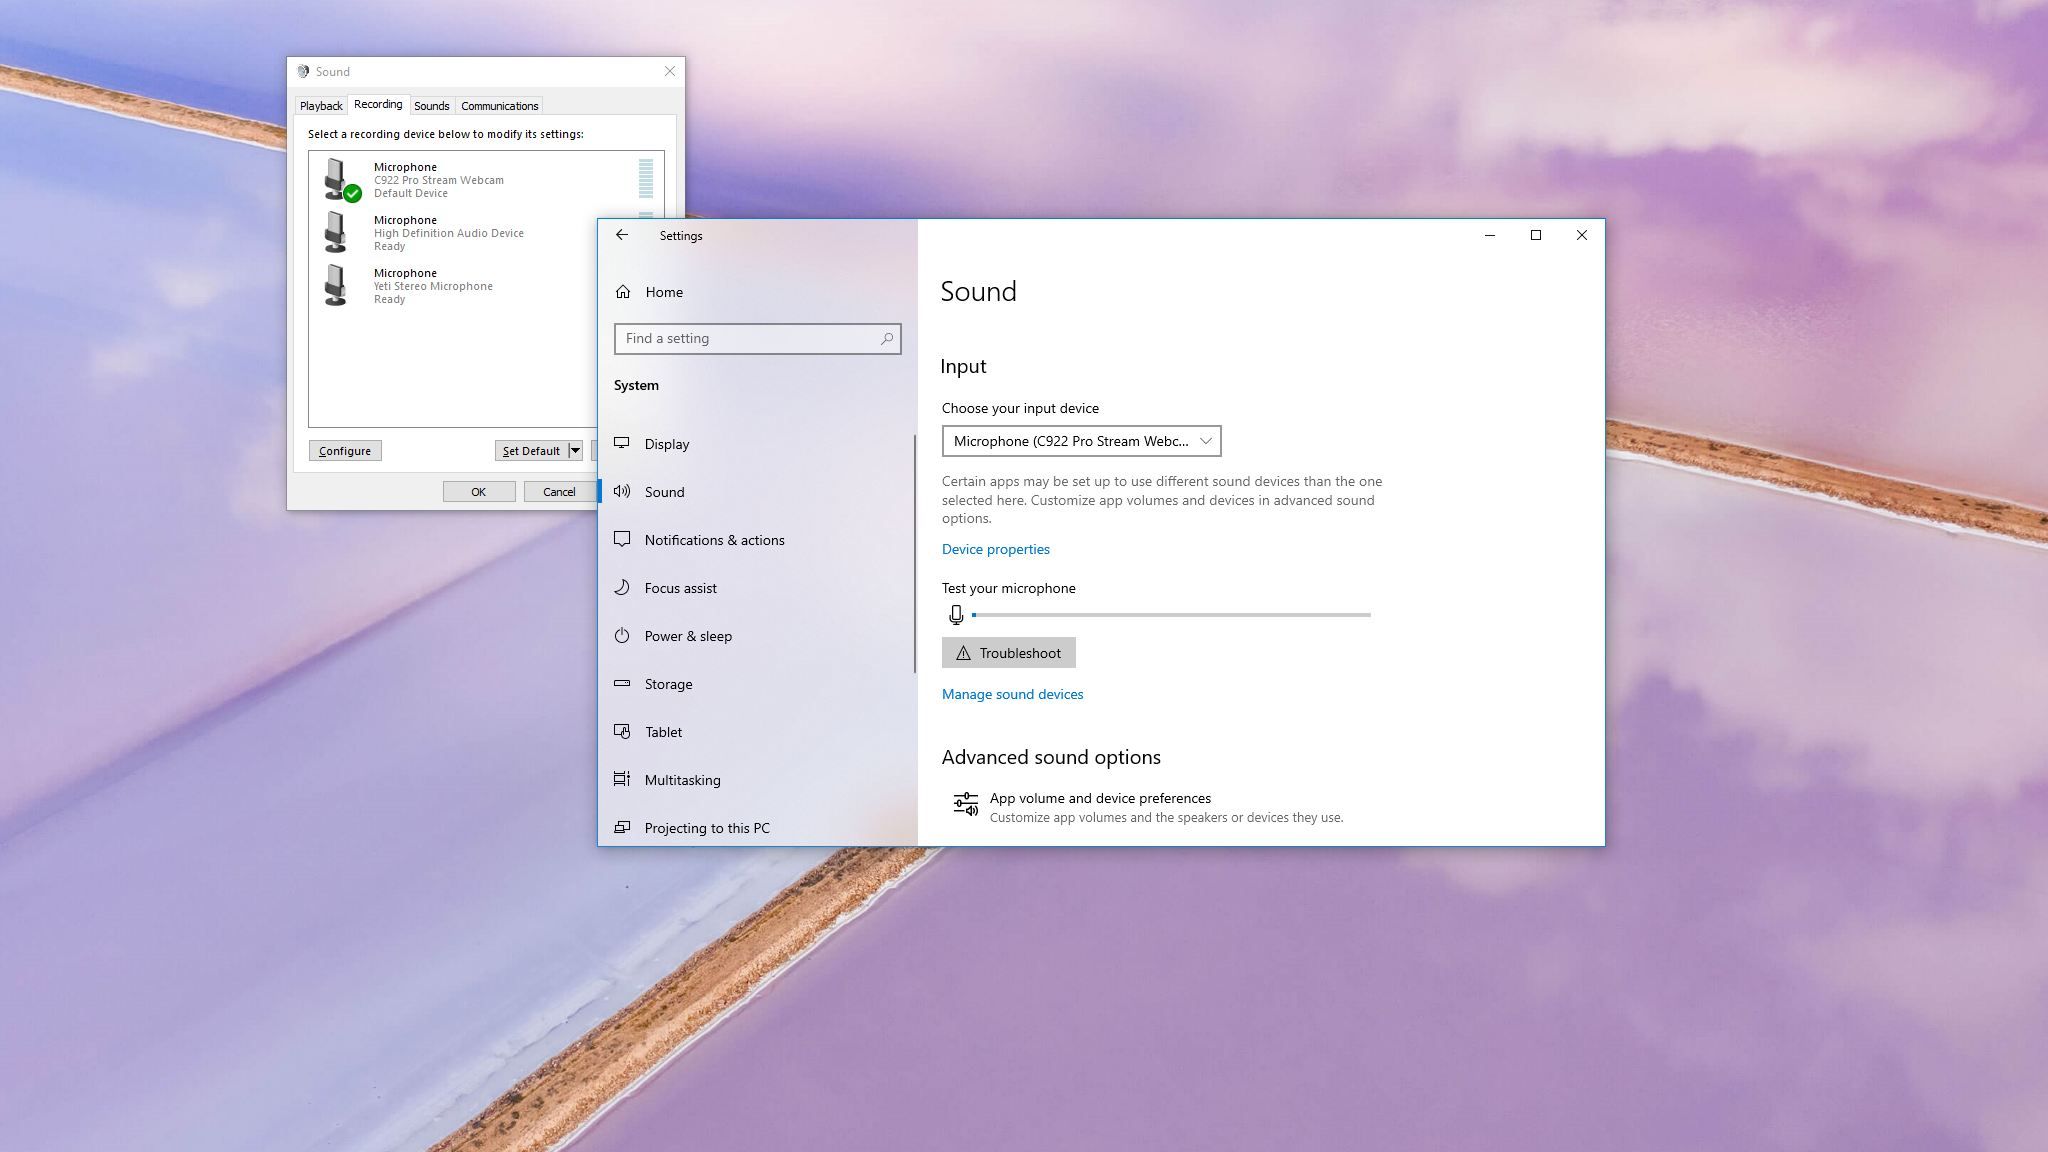
Task: Open the Communications tab
Action: click(x=499, y=106)
